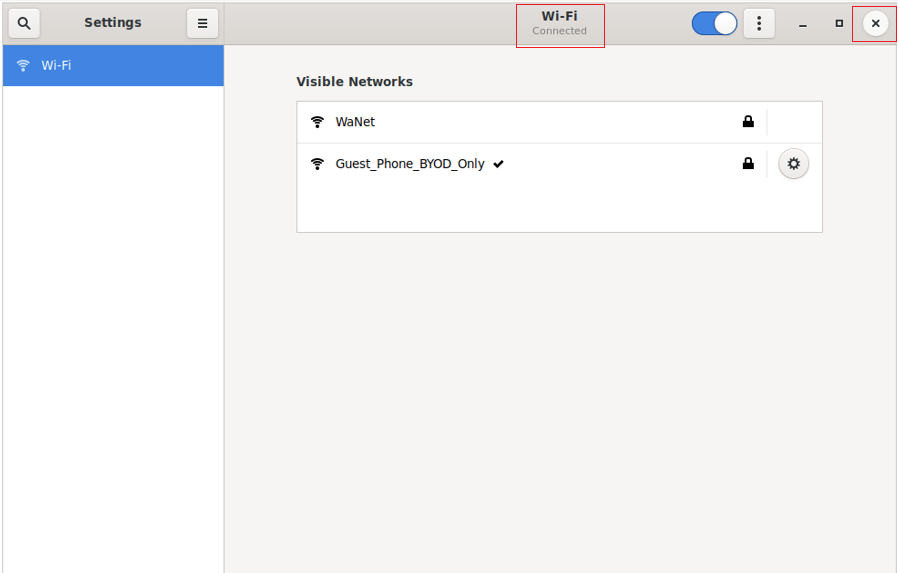
Task: Click the lock icon for Guest_Phone_BYOD_Only
Action: click(x=748, y=164)
